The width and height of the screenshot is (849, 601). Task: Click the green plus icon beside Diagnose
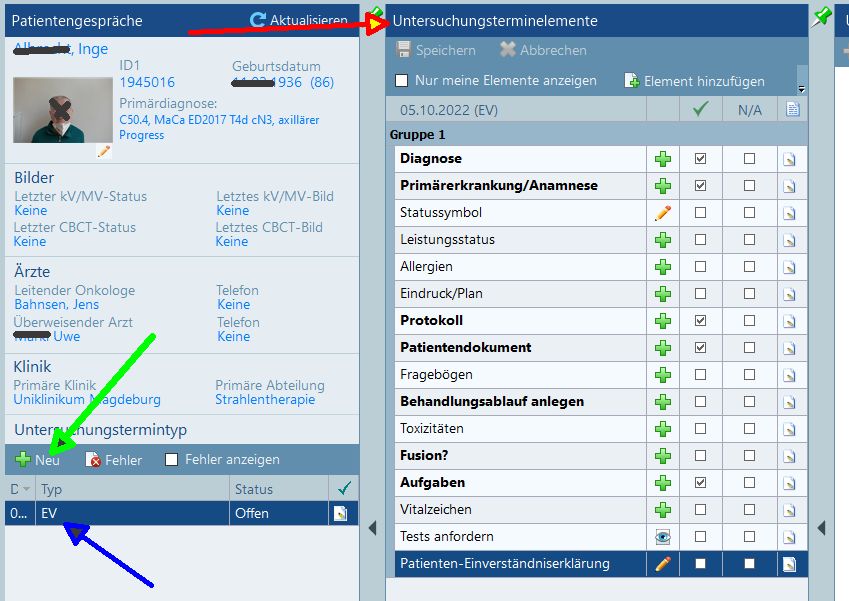click(x=662, y=159)
